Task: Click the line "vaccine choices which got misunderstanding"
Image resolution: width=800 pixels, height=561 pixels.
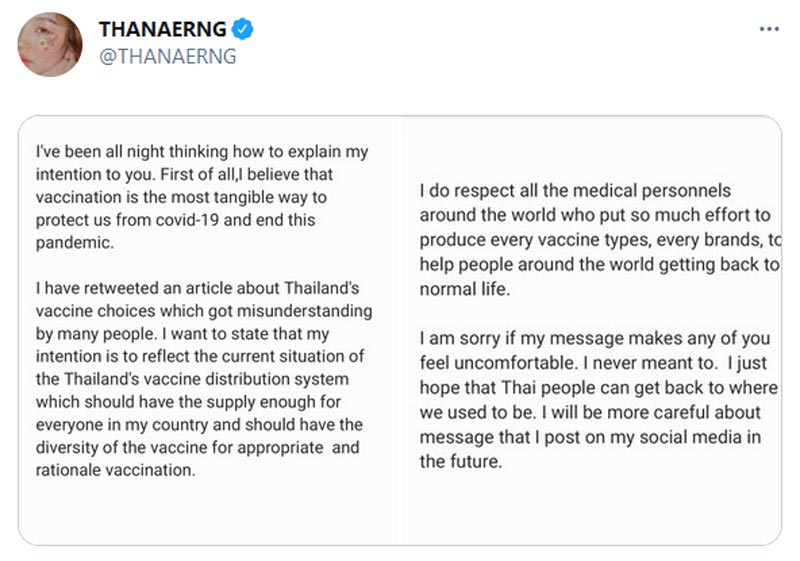Action: pos(203,311)
